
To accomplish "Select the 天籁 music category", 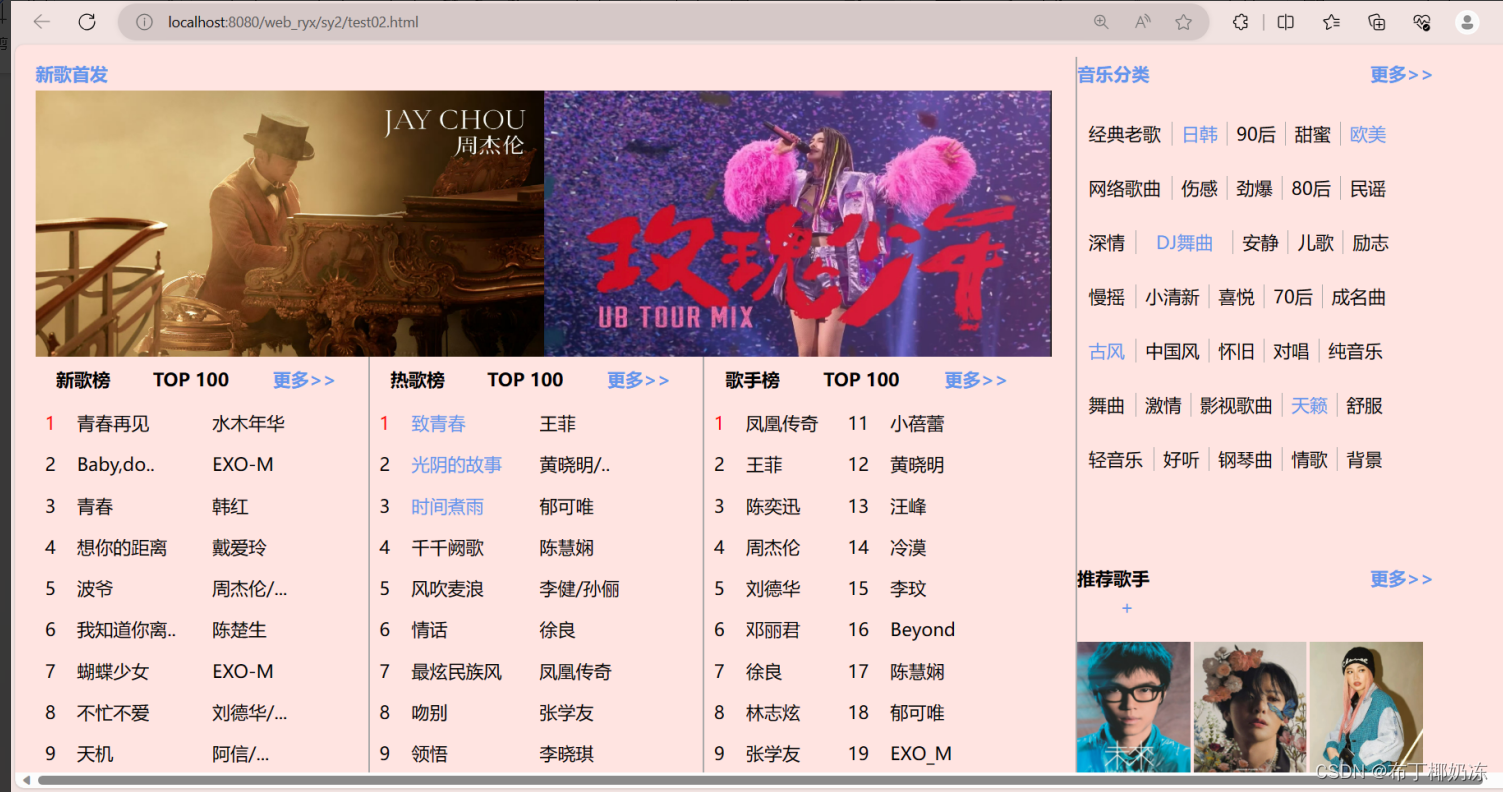I will point(1309,406).
